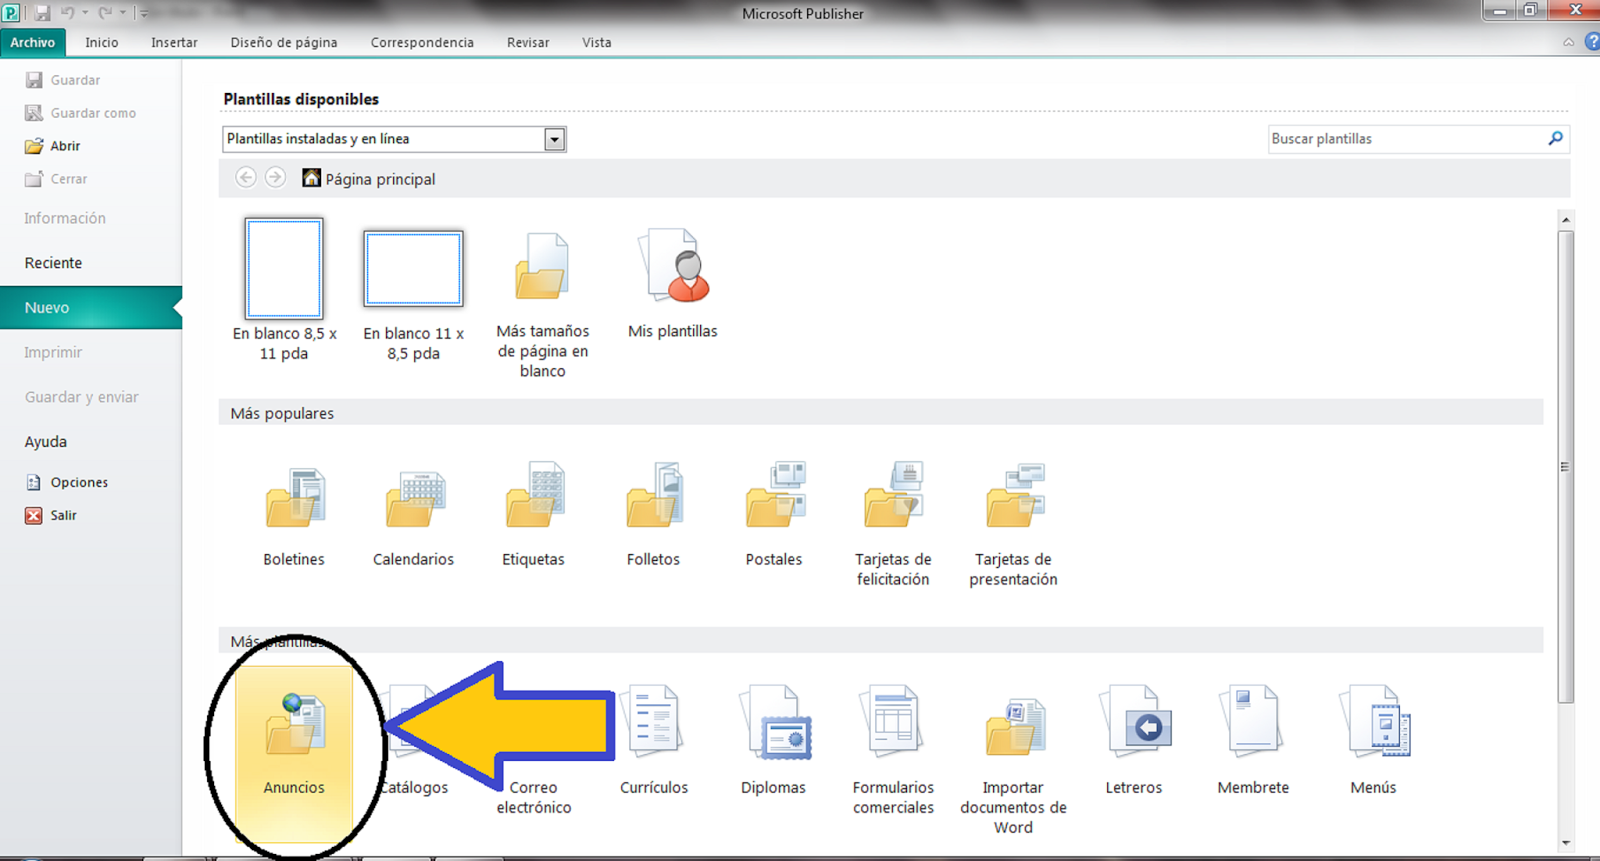Open the Folletos template folder

pos(653,515)
